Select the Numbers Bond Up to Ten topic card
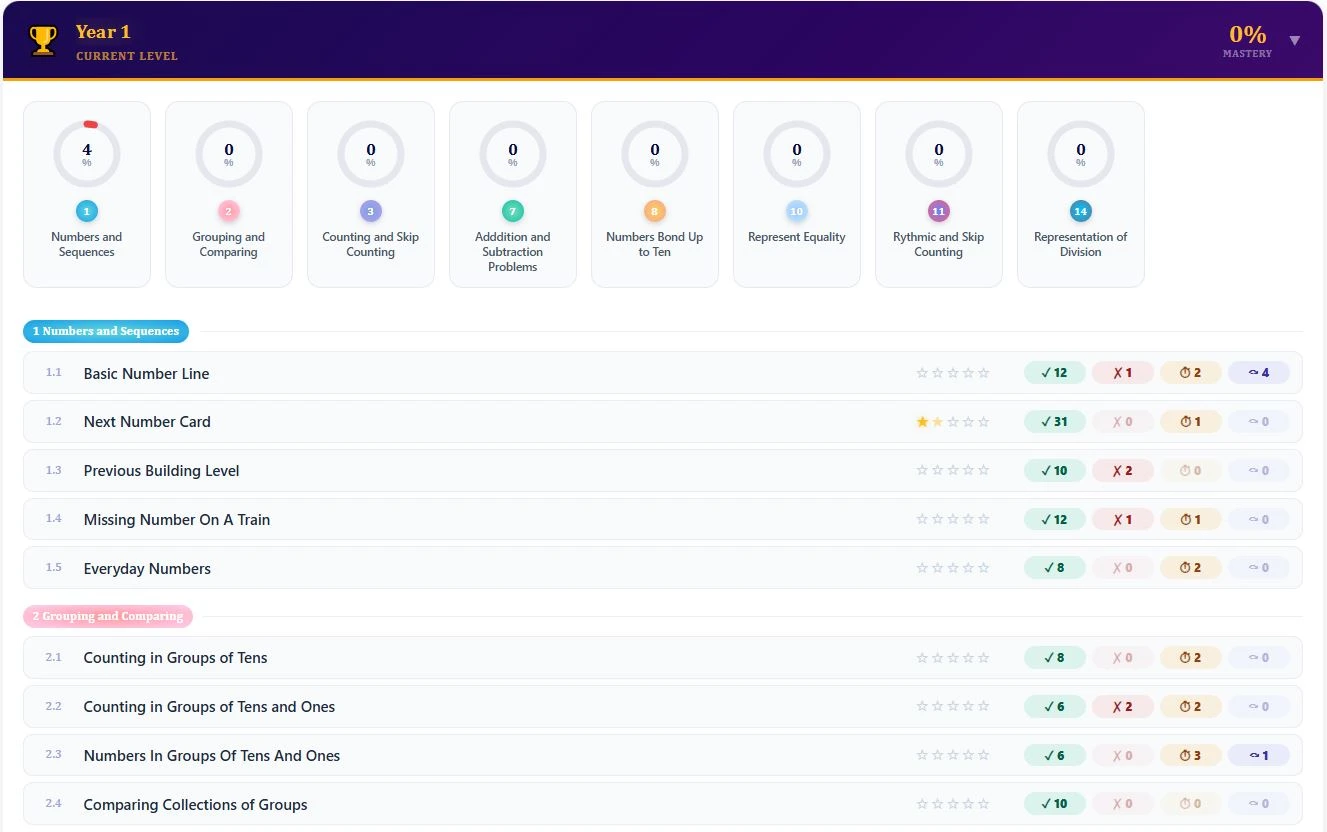Image resolution: width=1327 pixels, height=832 pixels. click(x=654, y=193)
